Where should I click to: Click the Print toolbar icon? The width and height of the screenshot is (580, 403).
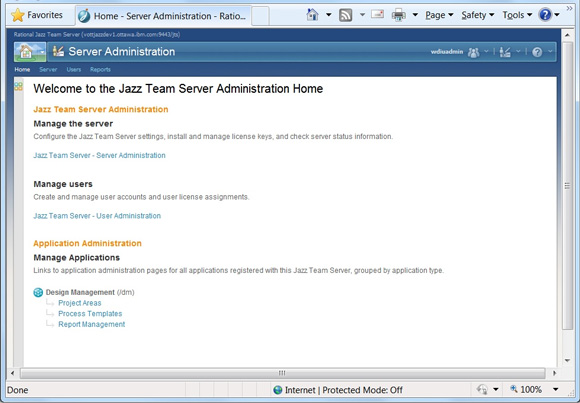[399, 15]
